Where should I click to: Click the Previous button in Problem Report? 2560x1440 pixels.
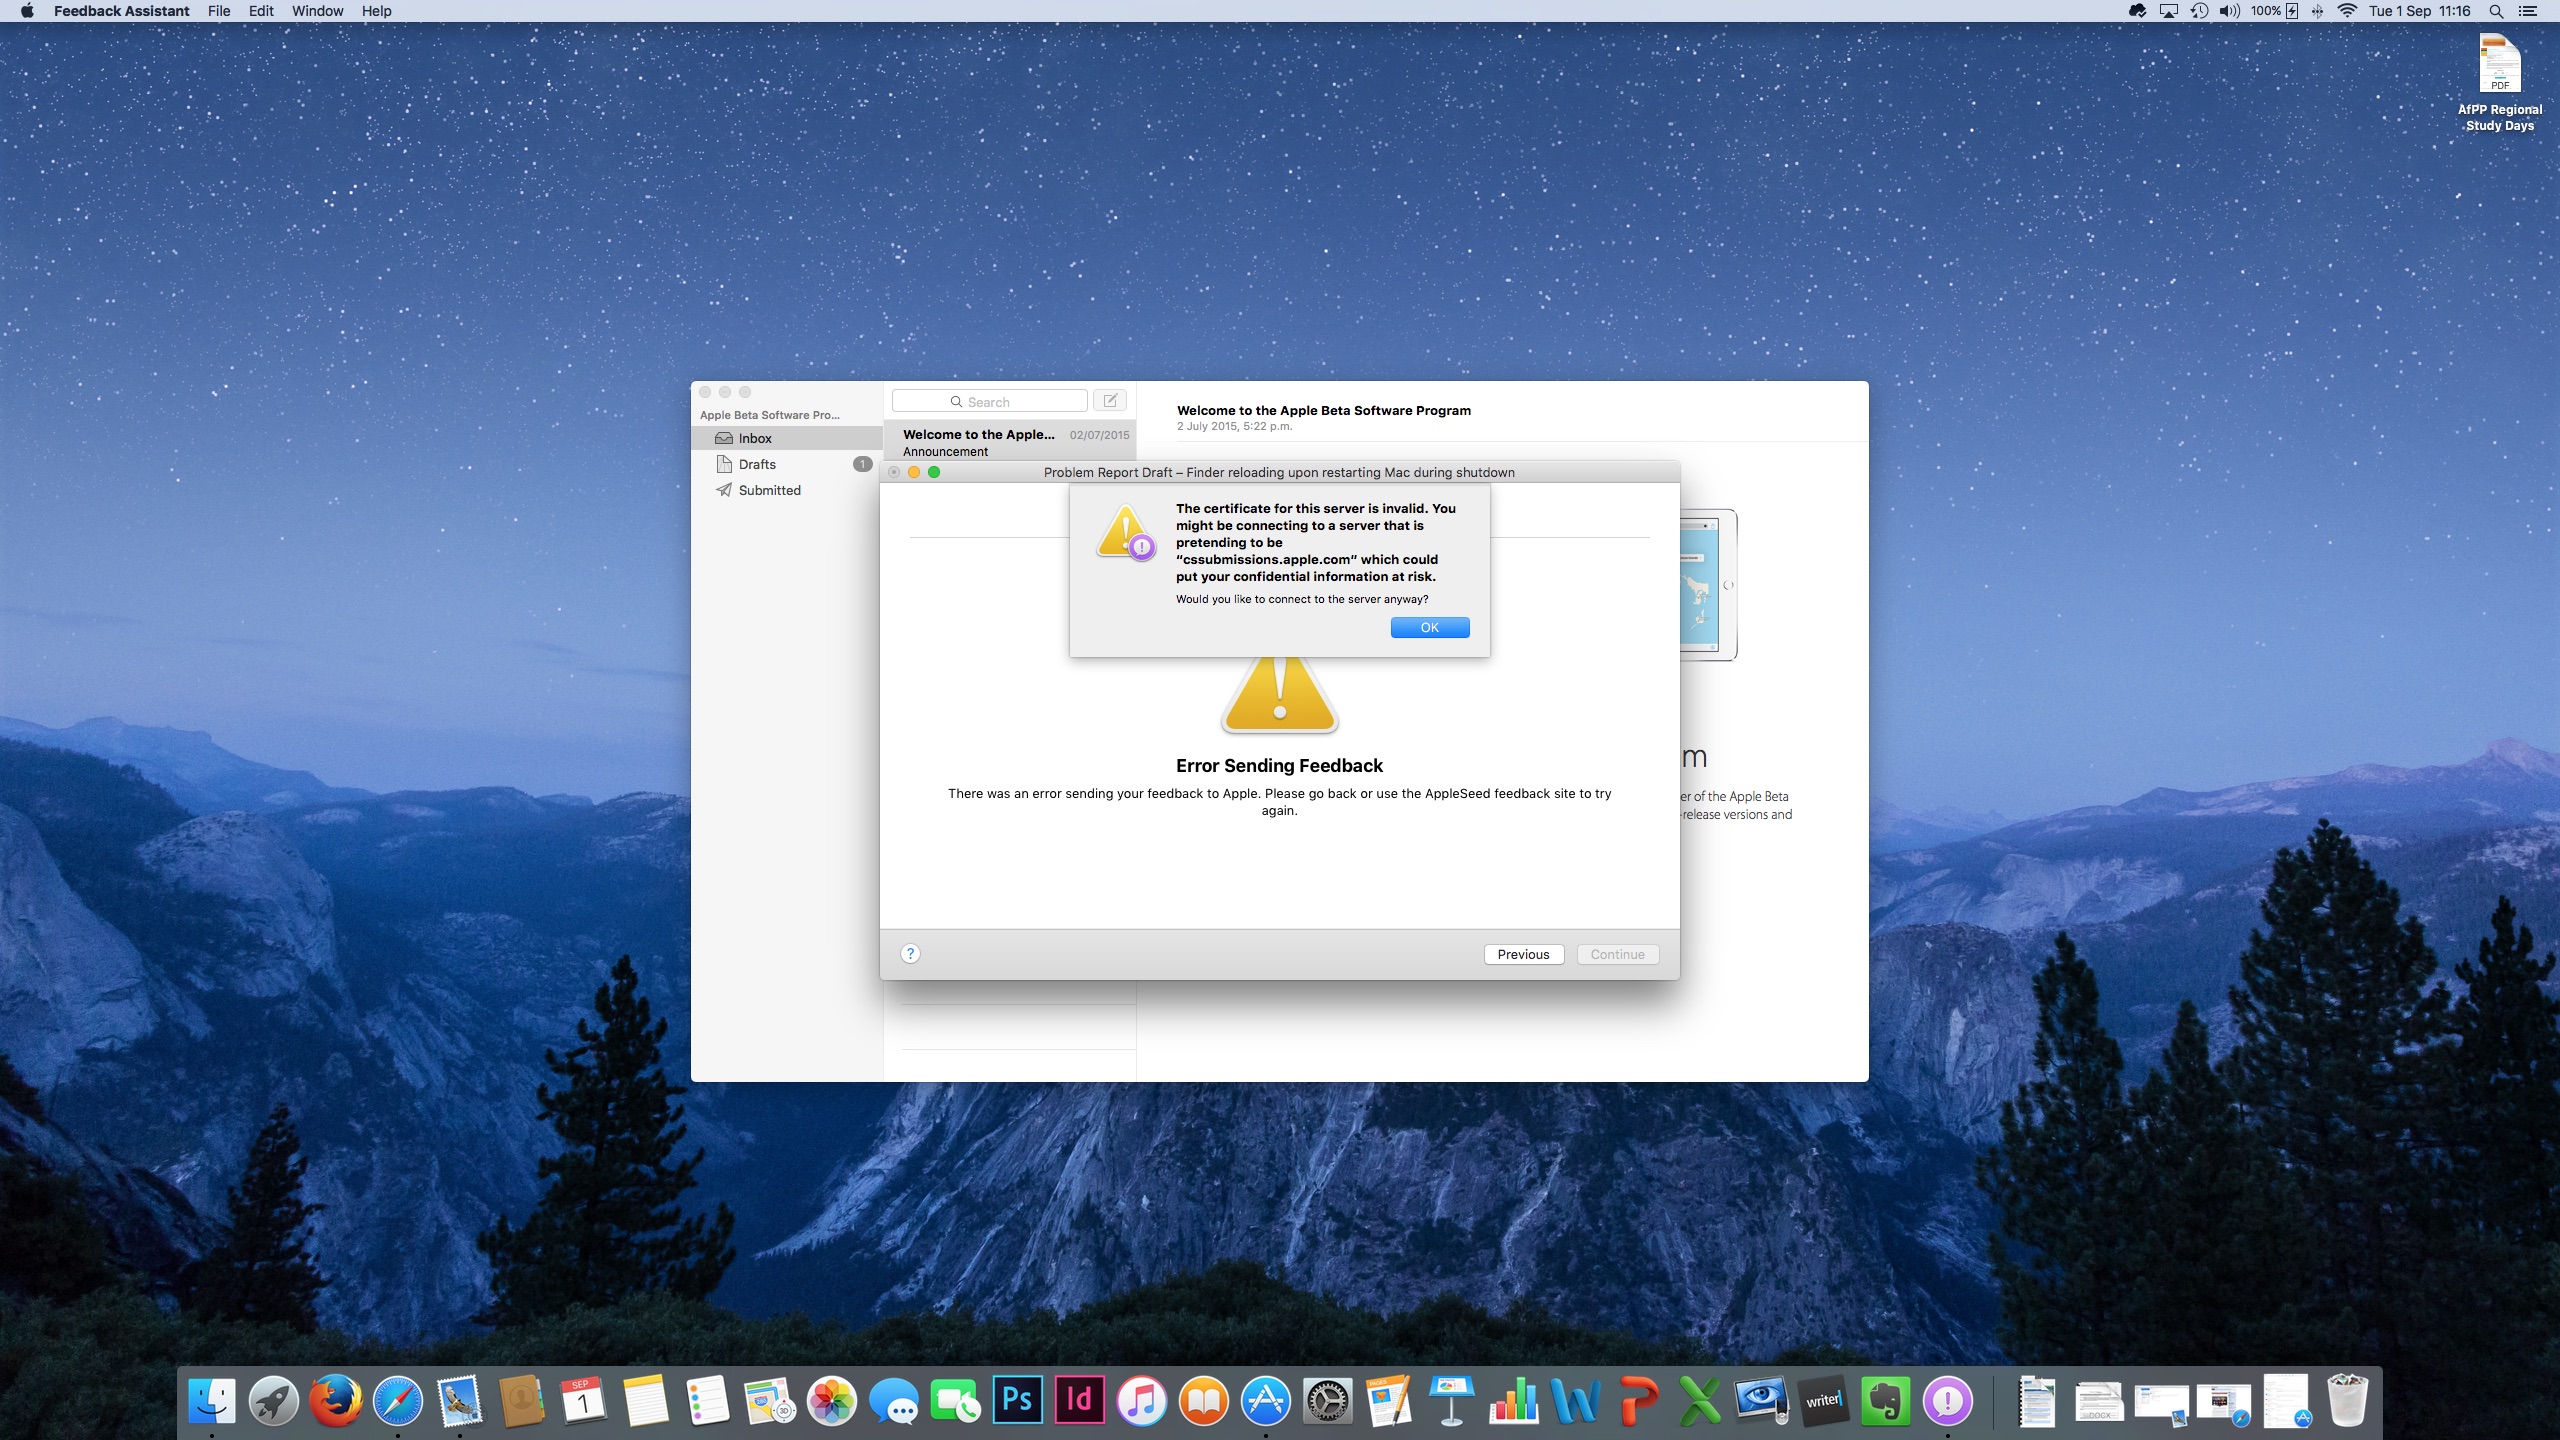(x=1523, y=954)
